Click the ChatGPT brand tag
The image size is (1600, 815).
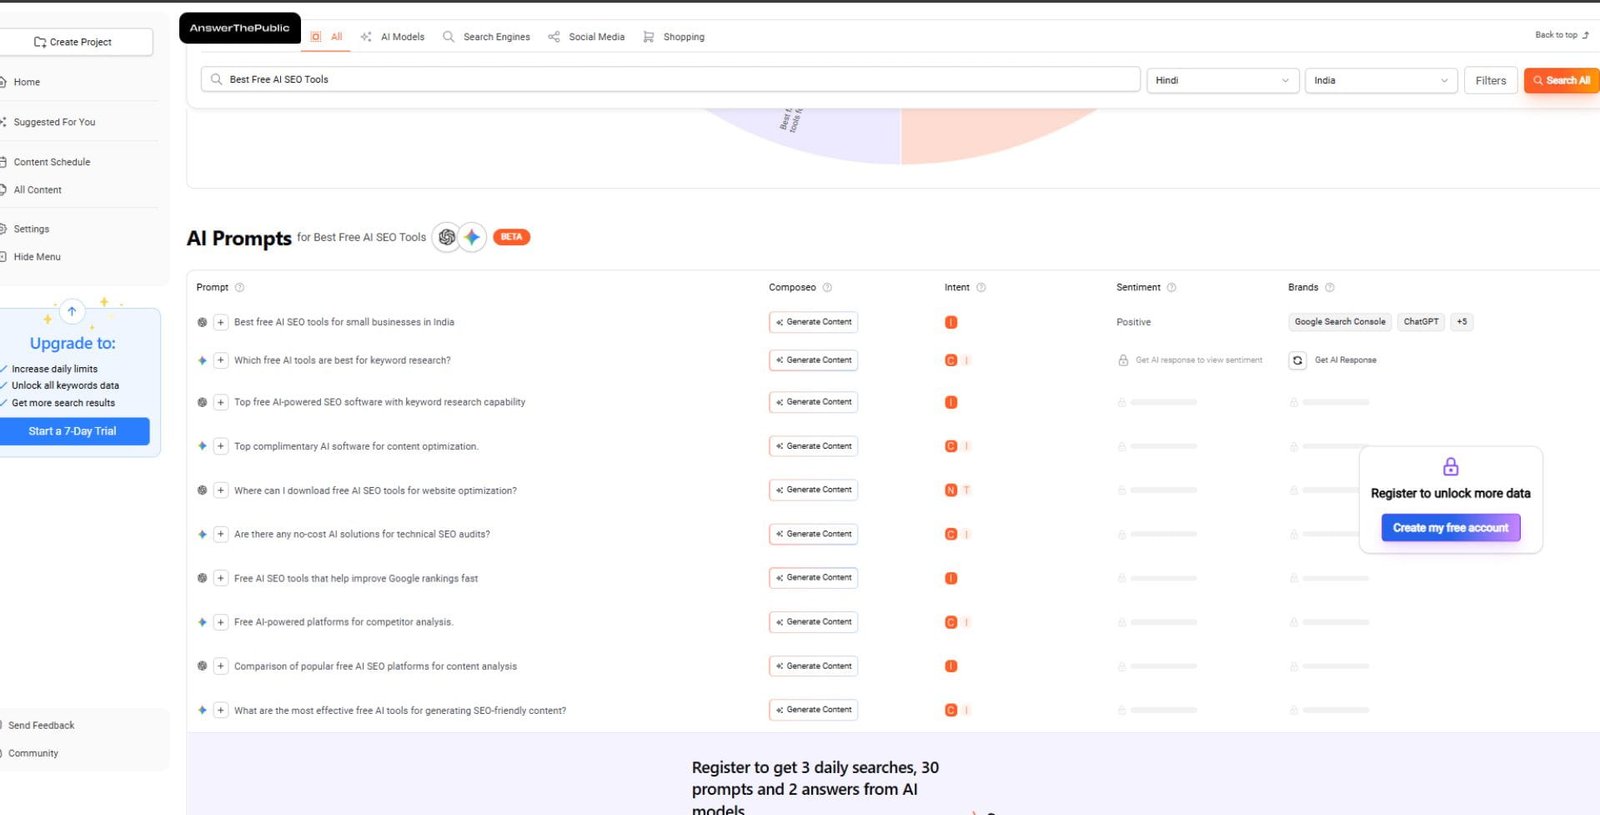(x=1421, y=322)
